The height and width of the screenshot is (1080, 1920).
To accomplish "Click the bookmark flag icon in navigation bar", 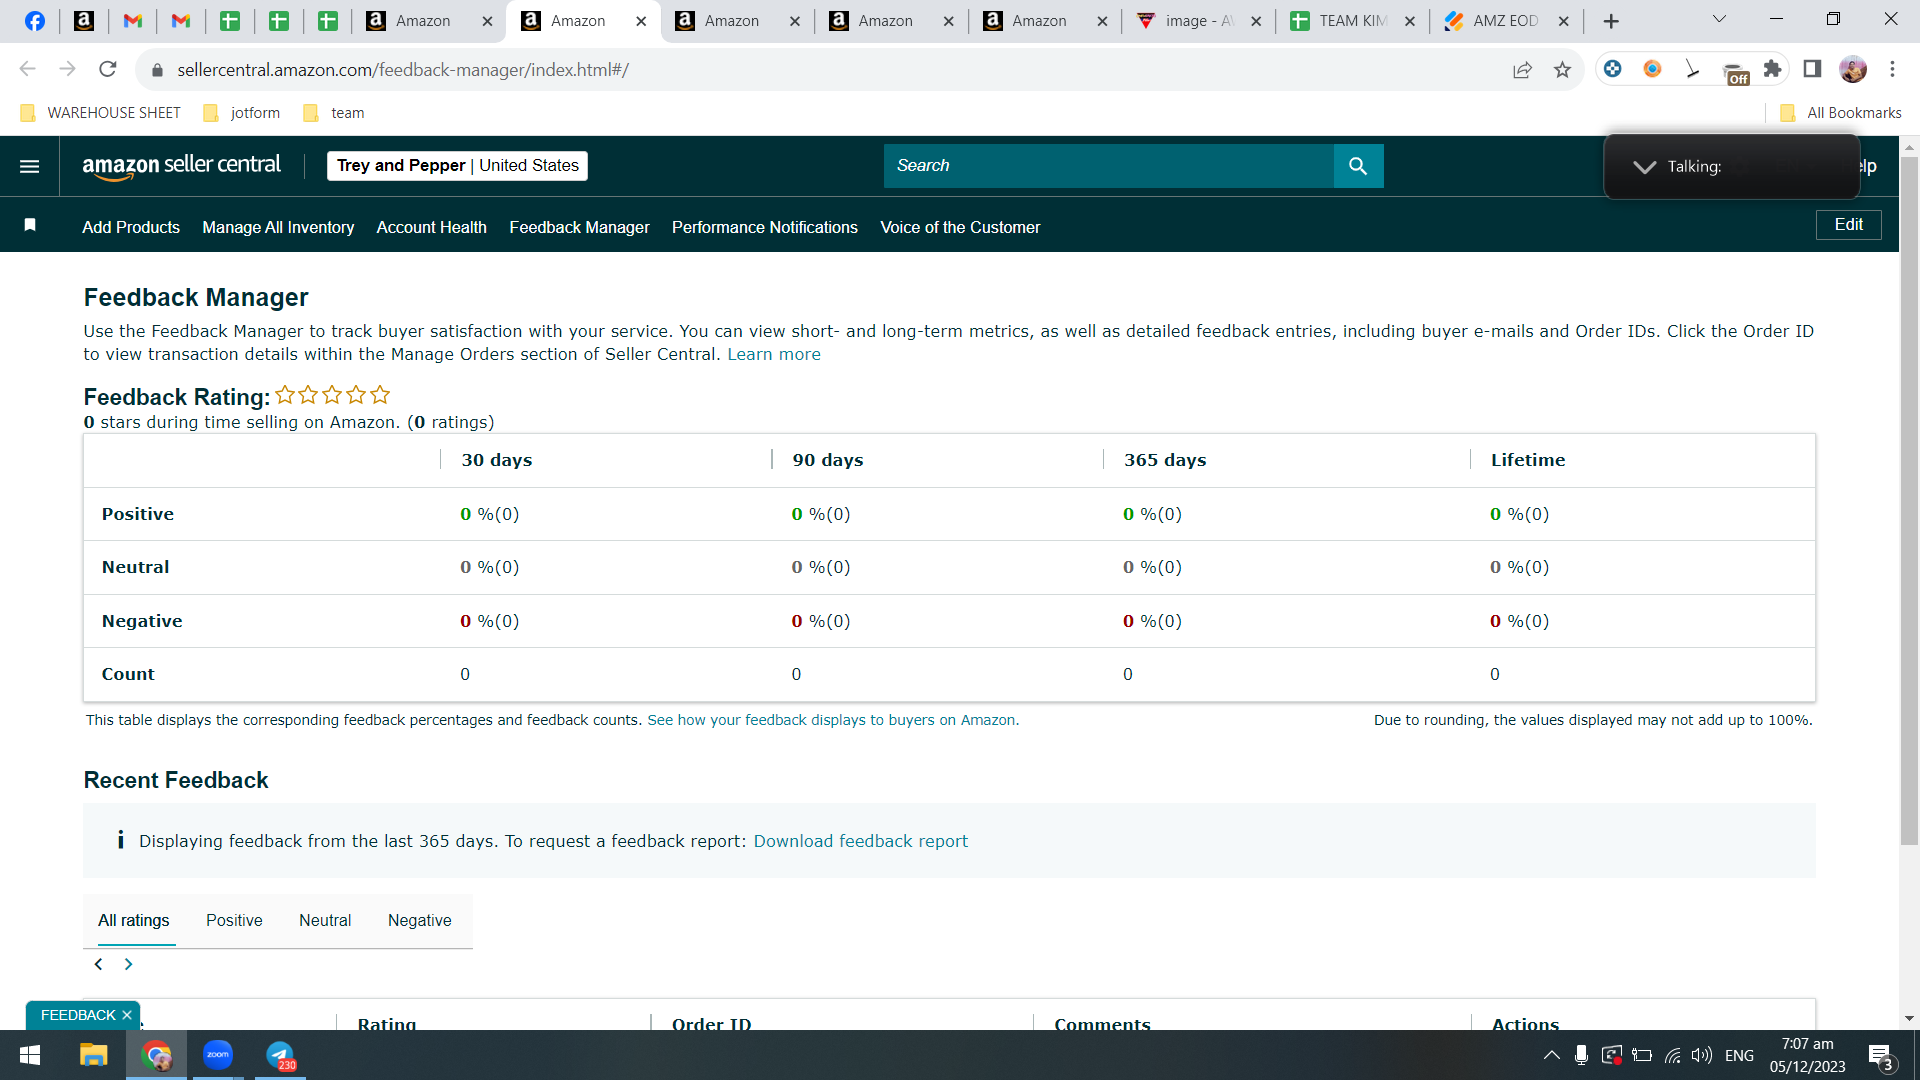I will [30, 226].
